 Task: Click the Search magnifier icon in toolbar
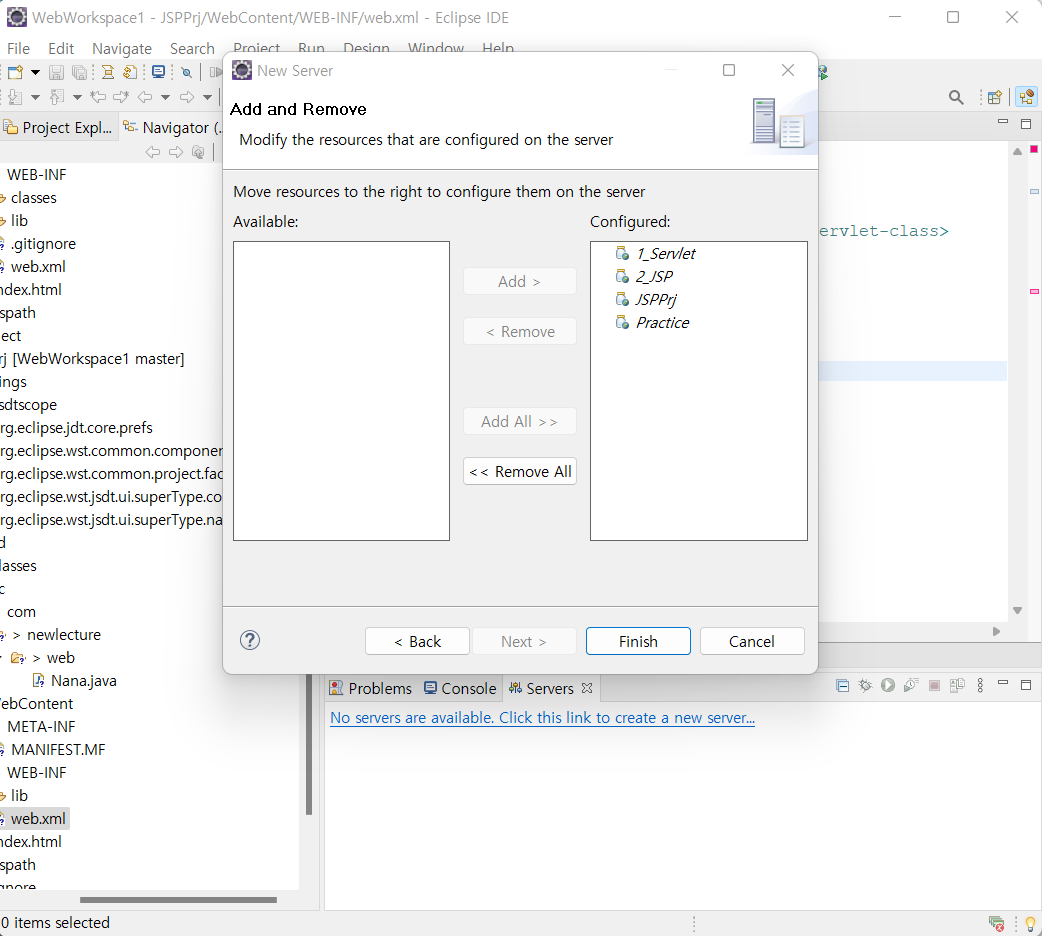956,97
